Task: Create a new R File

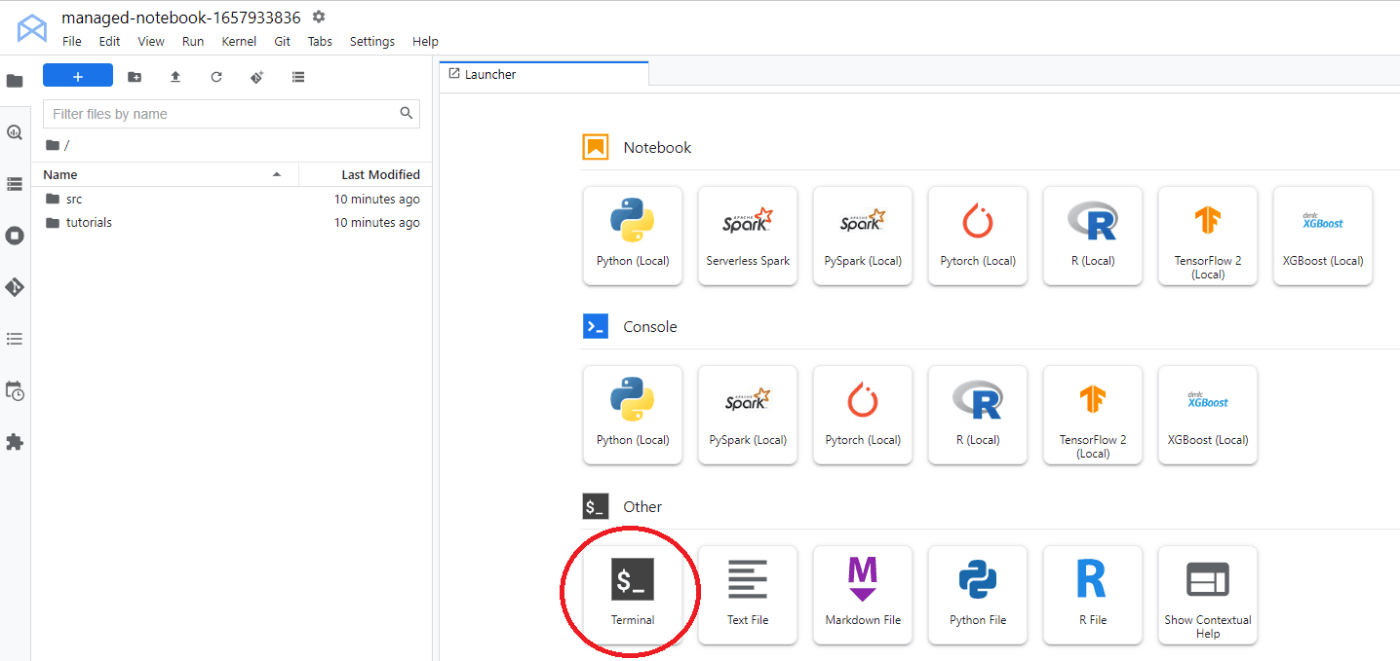Action: 1092,594
